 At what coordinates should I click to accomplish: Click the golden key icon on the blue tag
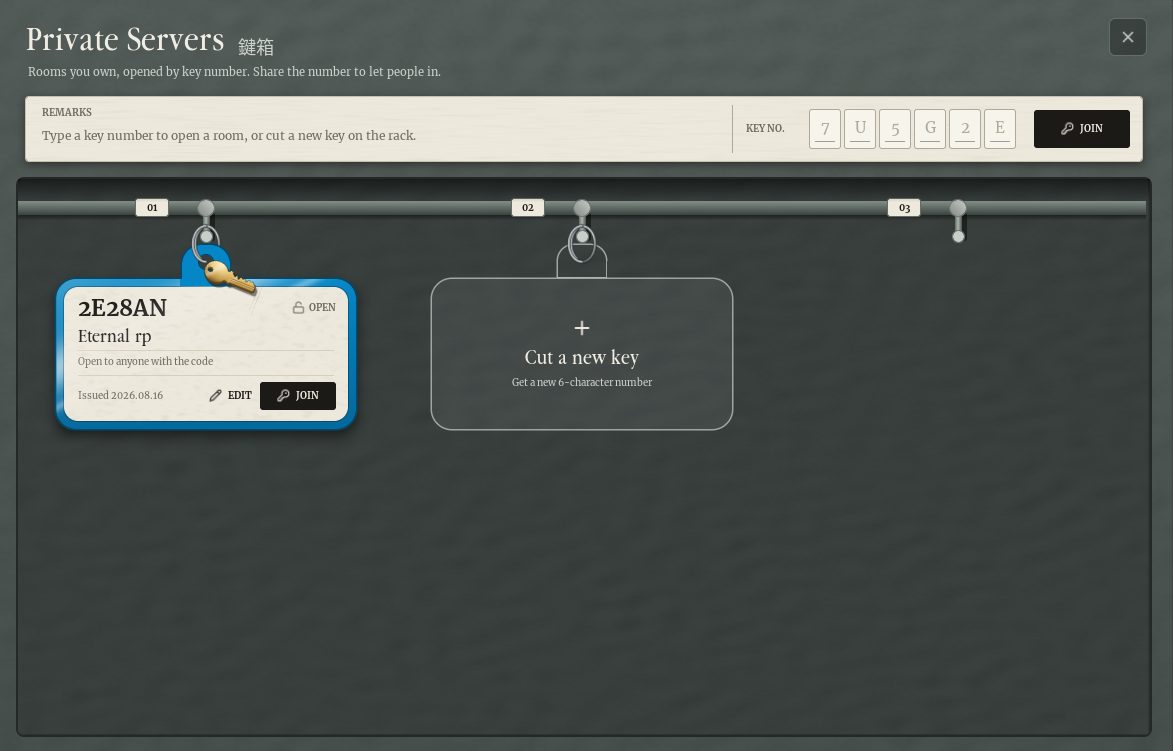[x=229, y=278]
